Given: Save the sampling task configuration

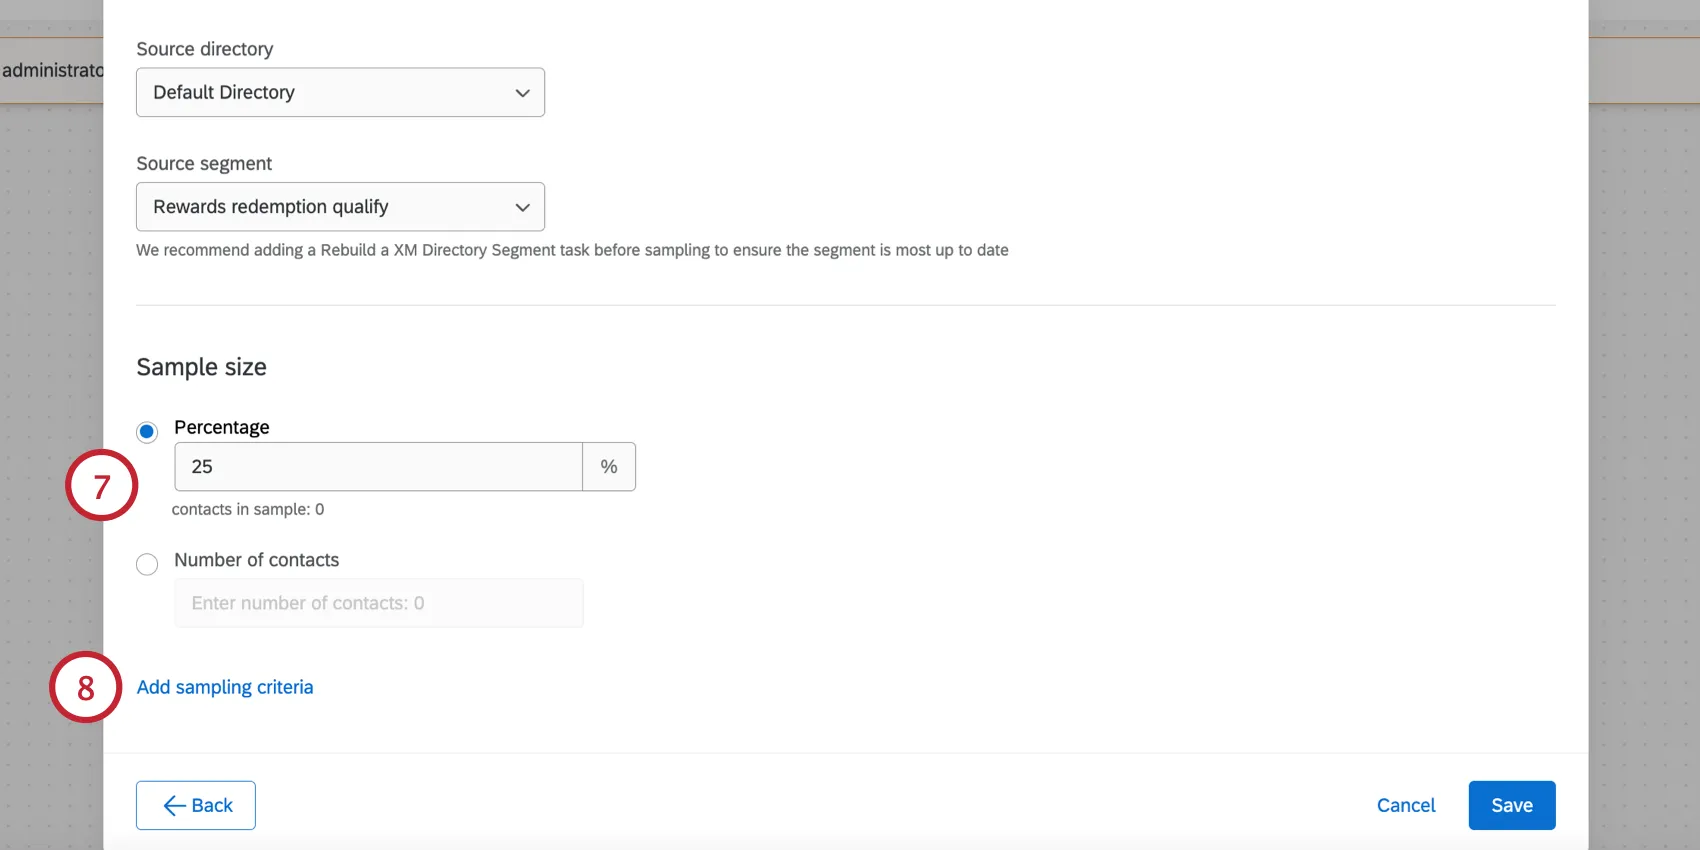Looking at the screenshot, I should (1511, 805).
